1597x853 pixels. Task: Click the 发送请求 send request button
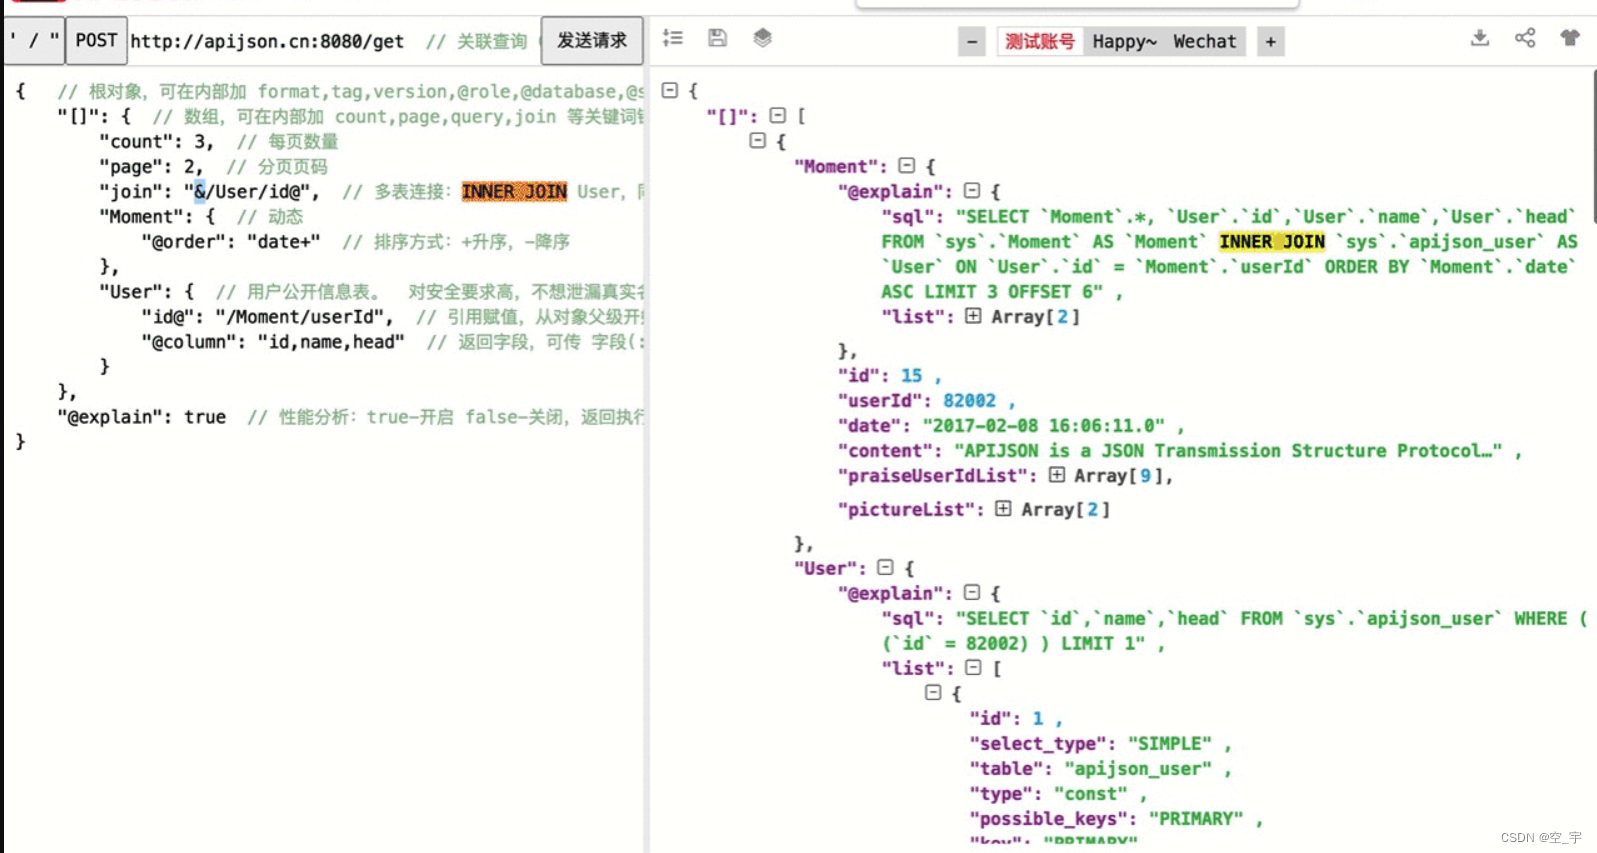(592, 41)
